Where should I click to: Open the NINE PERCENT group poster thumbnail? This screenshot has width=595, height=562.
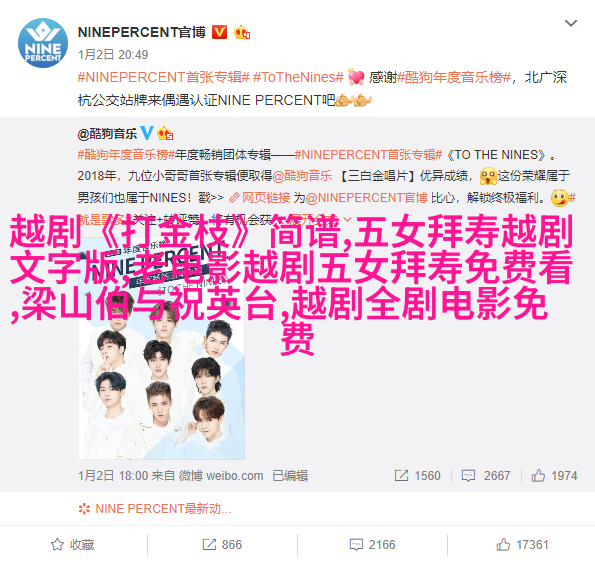click(x=162, y=348)
